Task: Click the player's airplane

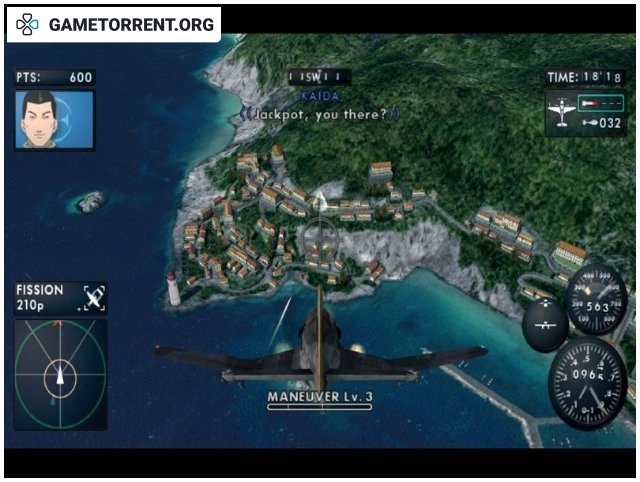Action: pyautogui.click(x=320, y=347)
